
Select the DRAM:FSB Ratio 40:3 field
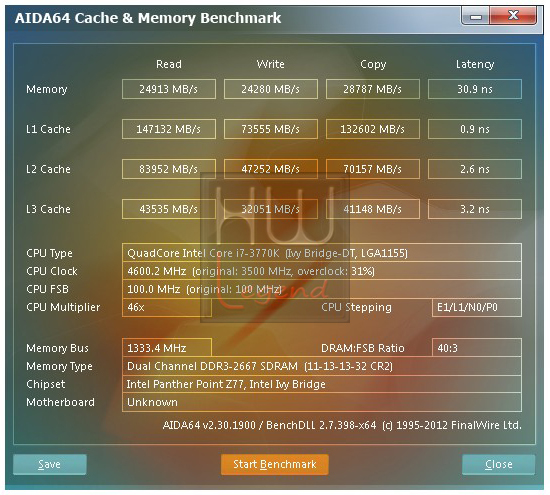click(477, 348)
